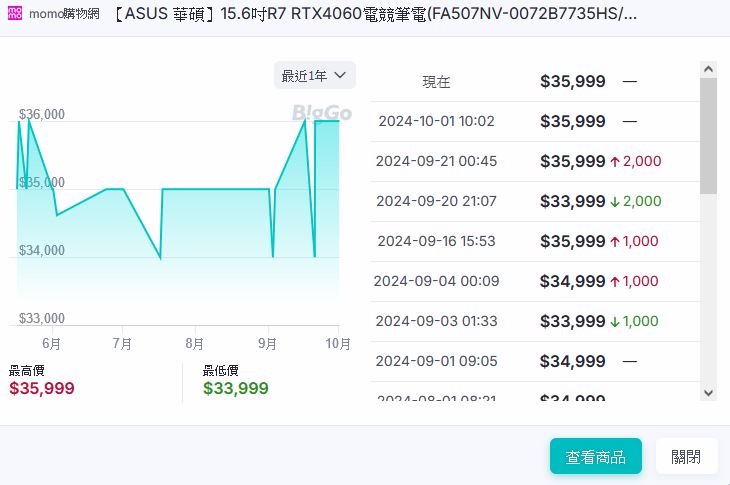The width and height of the screenshot is (730, 485).
Task: Click the 7月 label on chart axis
Action: [x=122, y=344]
